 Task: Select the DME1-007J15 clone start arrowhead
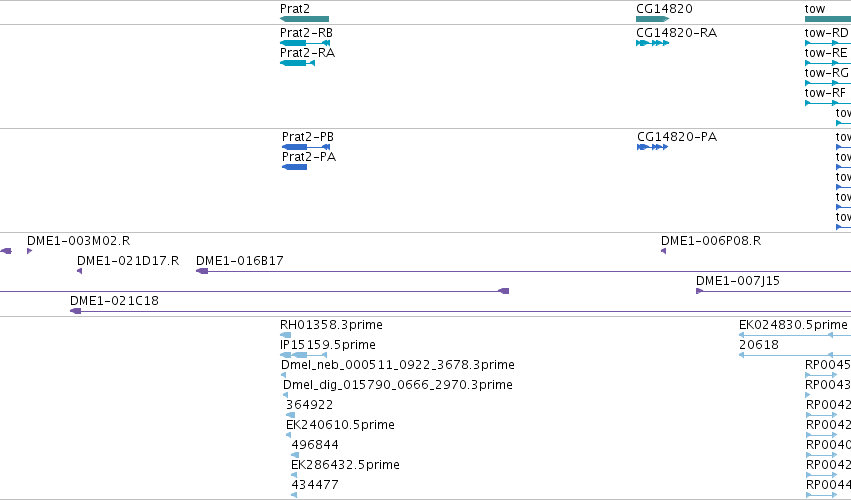pos(700,291)
